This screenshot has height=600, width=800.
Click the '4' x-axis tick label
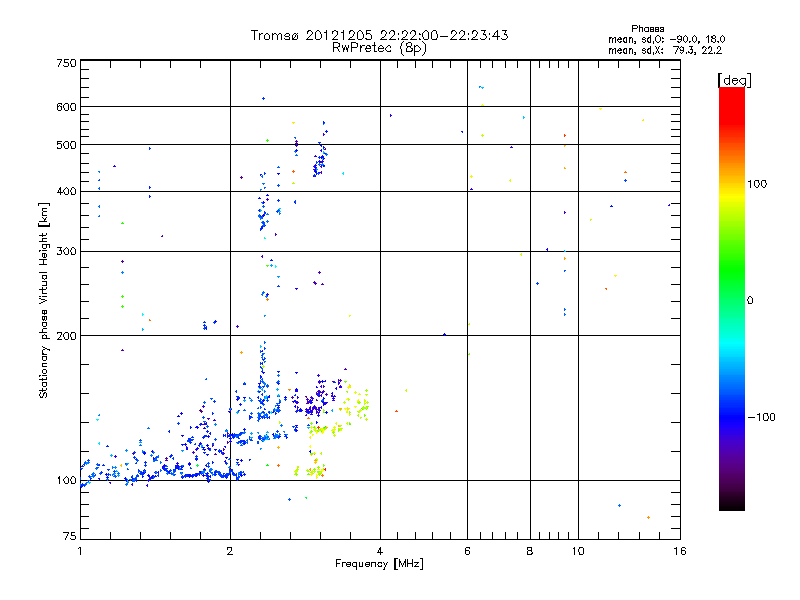coord(380,551)
